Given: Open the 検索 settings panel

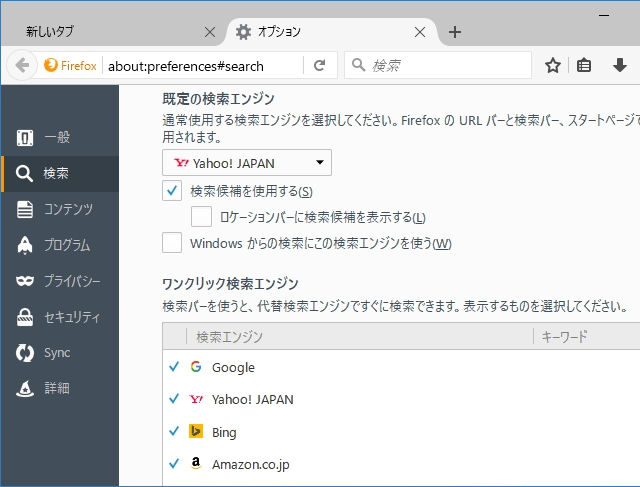Looking at the screenshot, I should coord(60,173).
